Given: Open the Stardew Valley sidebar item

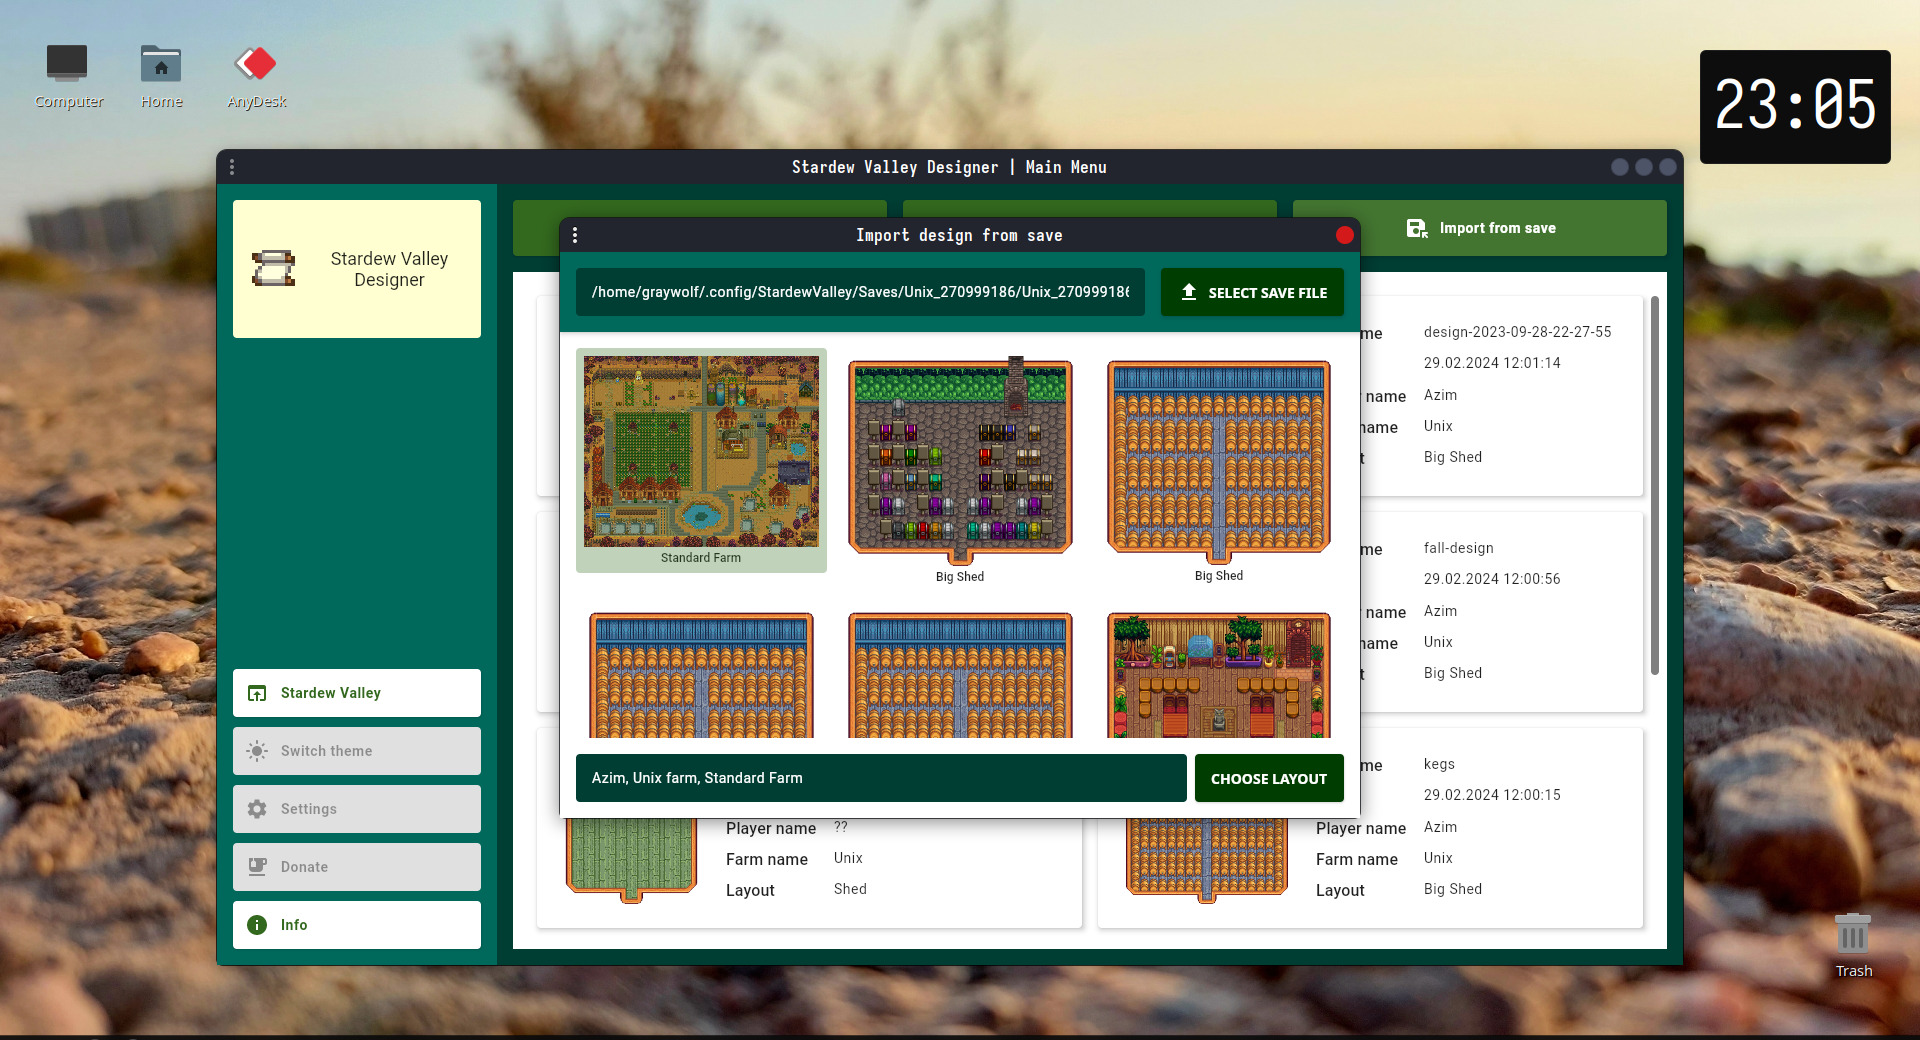Looking at the screenshot, I should 357,693.
